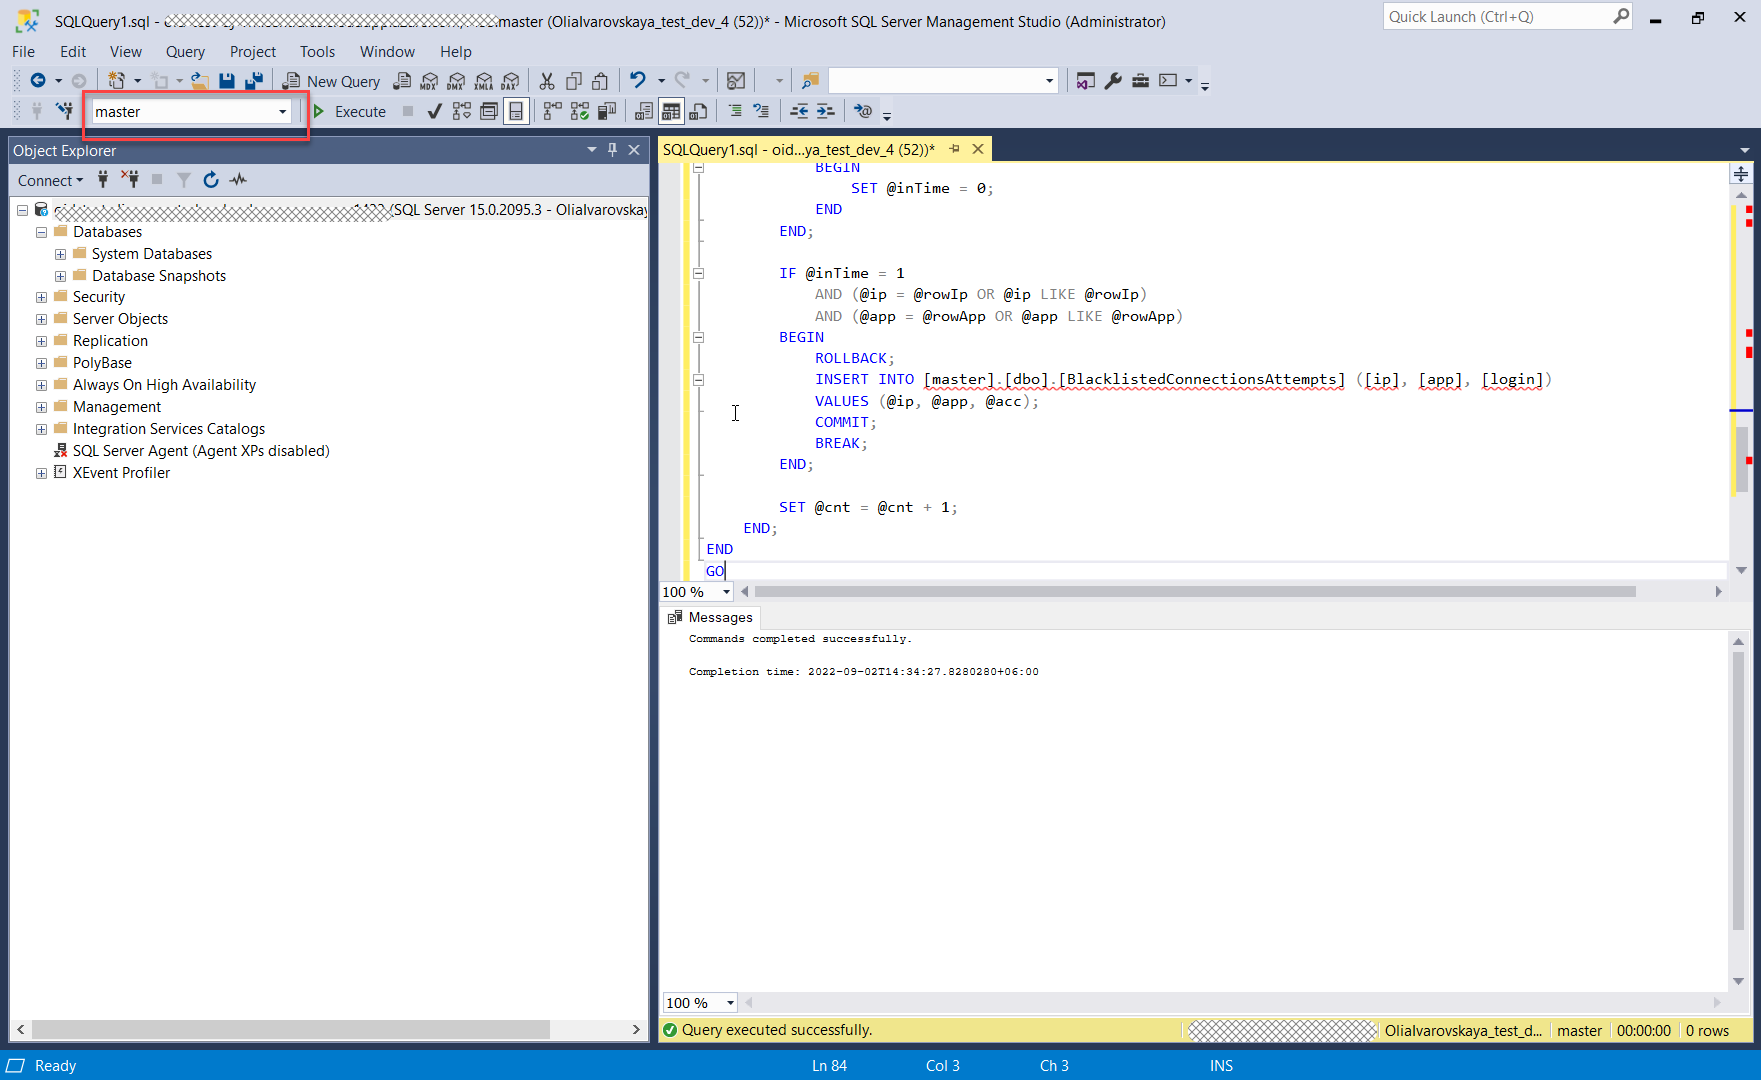The image size is (1761, 1080).
Task: Click the Find in Files icon
Action: (810, 81)
